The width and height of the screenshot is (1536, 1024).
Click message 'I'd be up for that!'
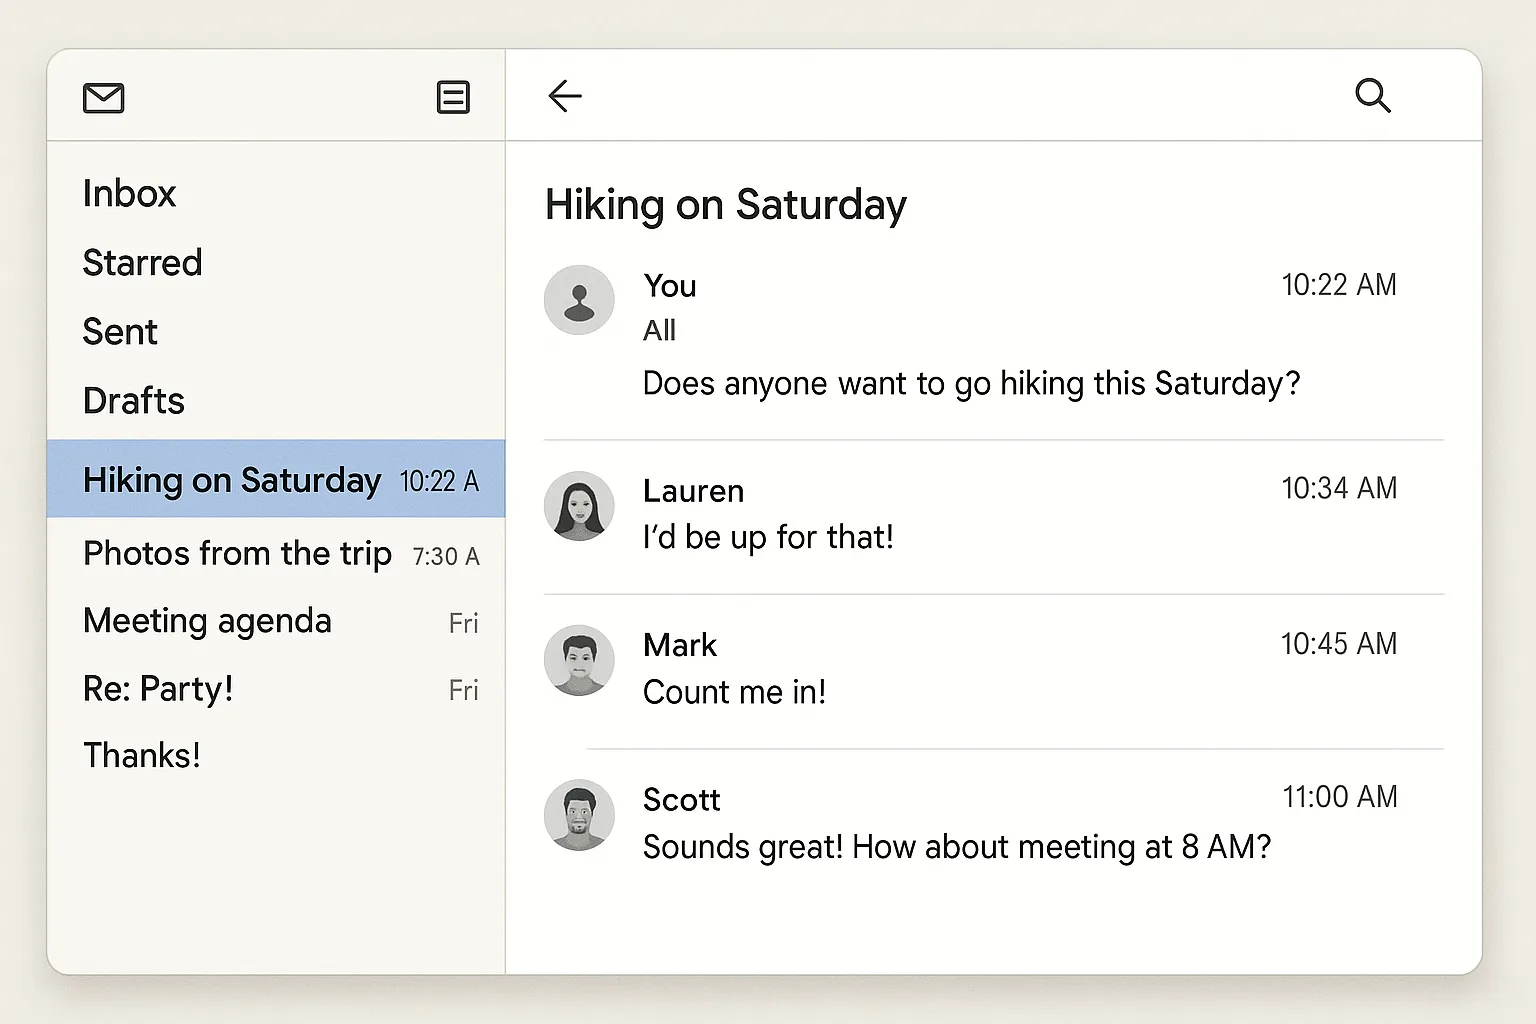pyautogui.click(x=768, y=538)
